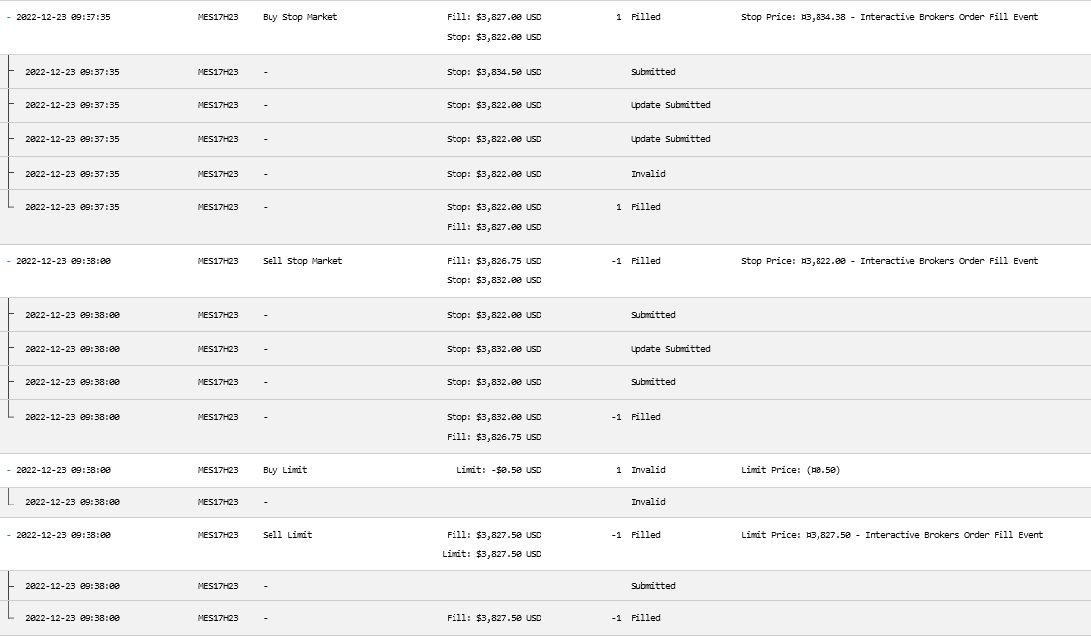The height and width of the screenshot is (636, 1091).
Task: Collapse the Sell Limit order row
Action: click(x=8, y=535)
